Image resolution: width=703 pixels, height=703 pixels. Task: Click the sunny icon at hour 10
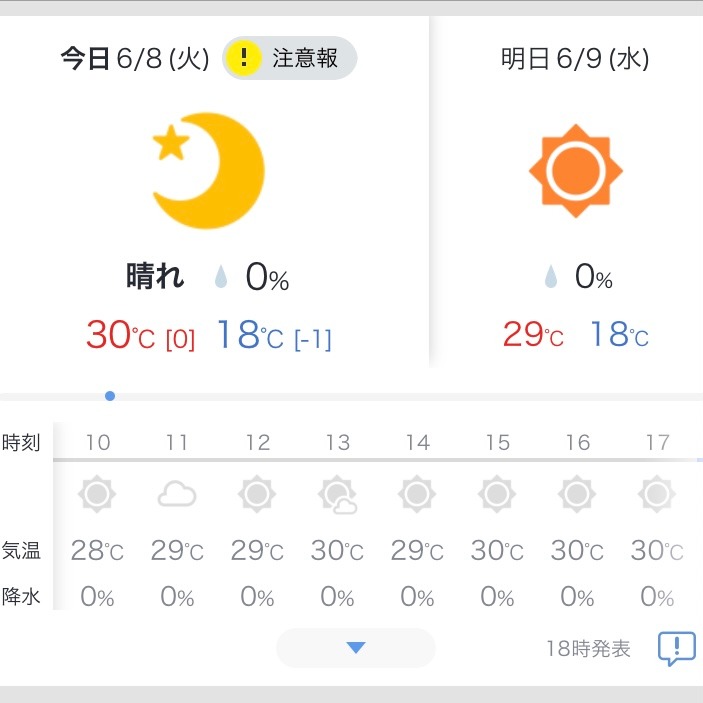tap(97, 494)
